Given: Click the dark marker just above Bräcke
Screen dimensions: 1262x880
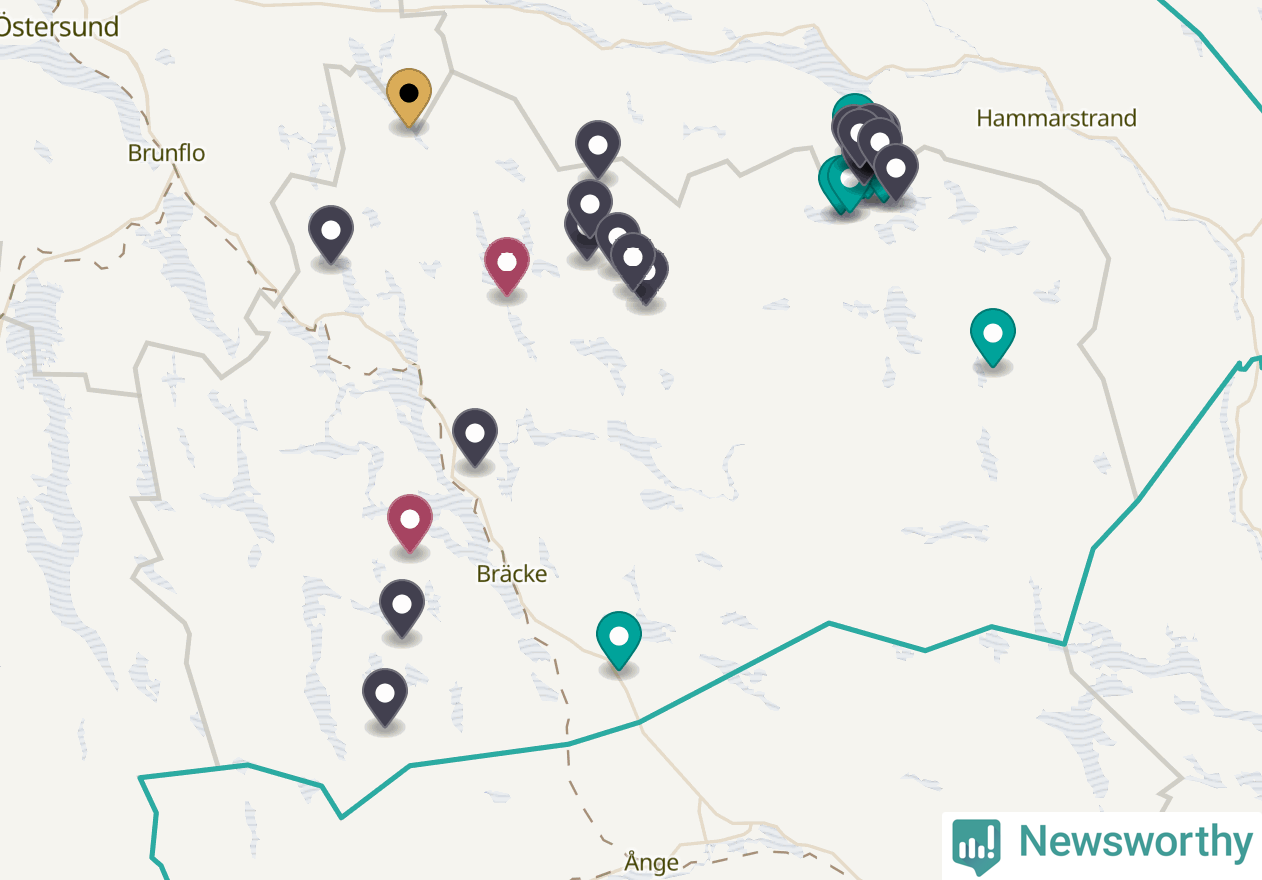Looking at the screenshot, I should click(x=475, y=437).
